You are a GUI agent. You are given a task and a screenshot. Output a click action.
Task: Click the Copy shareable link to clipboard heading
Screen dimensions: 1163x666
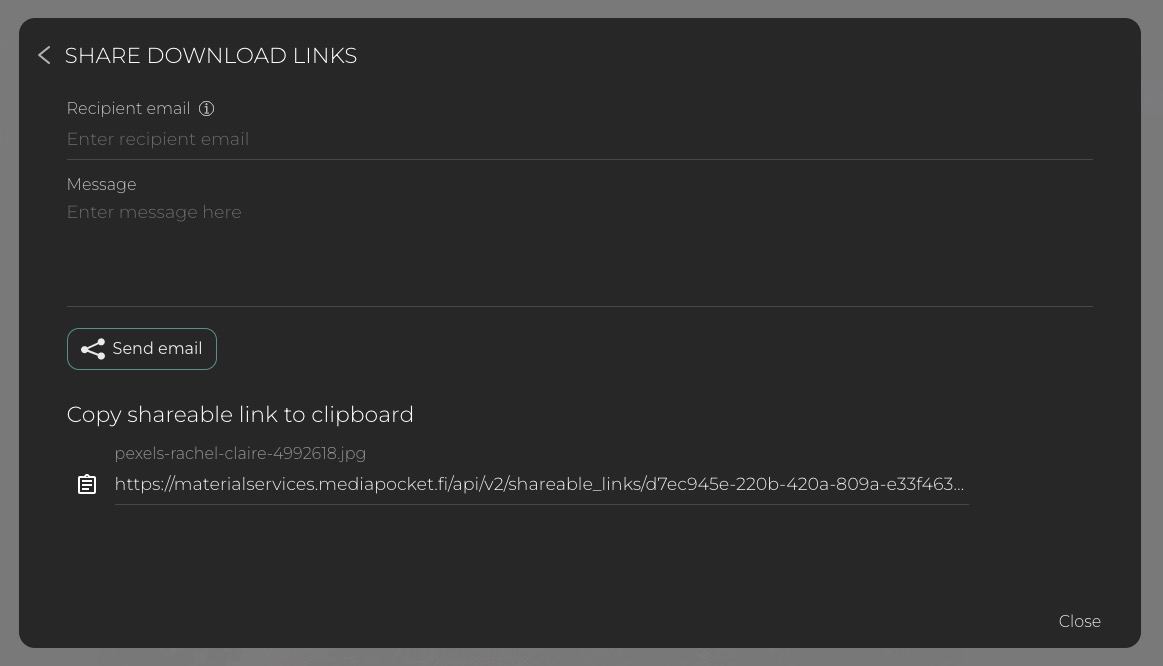click(240, 414)
